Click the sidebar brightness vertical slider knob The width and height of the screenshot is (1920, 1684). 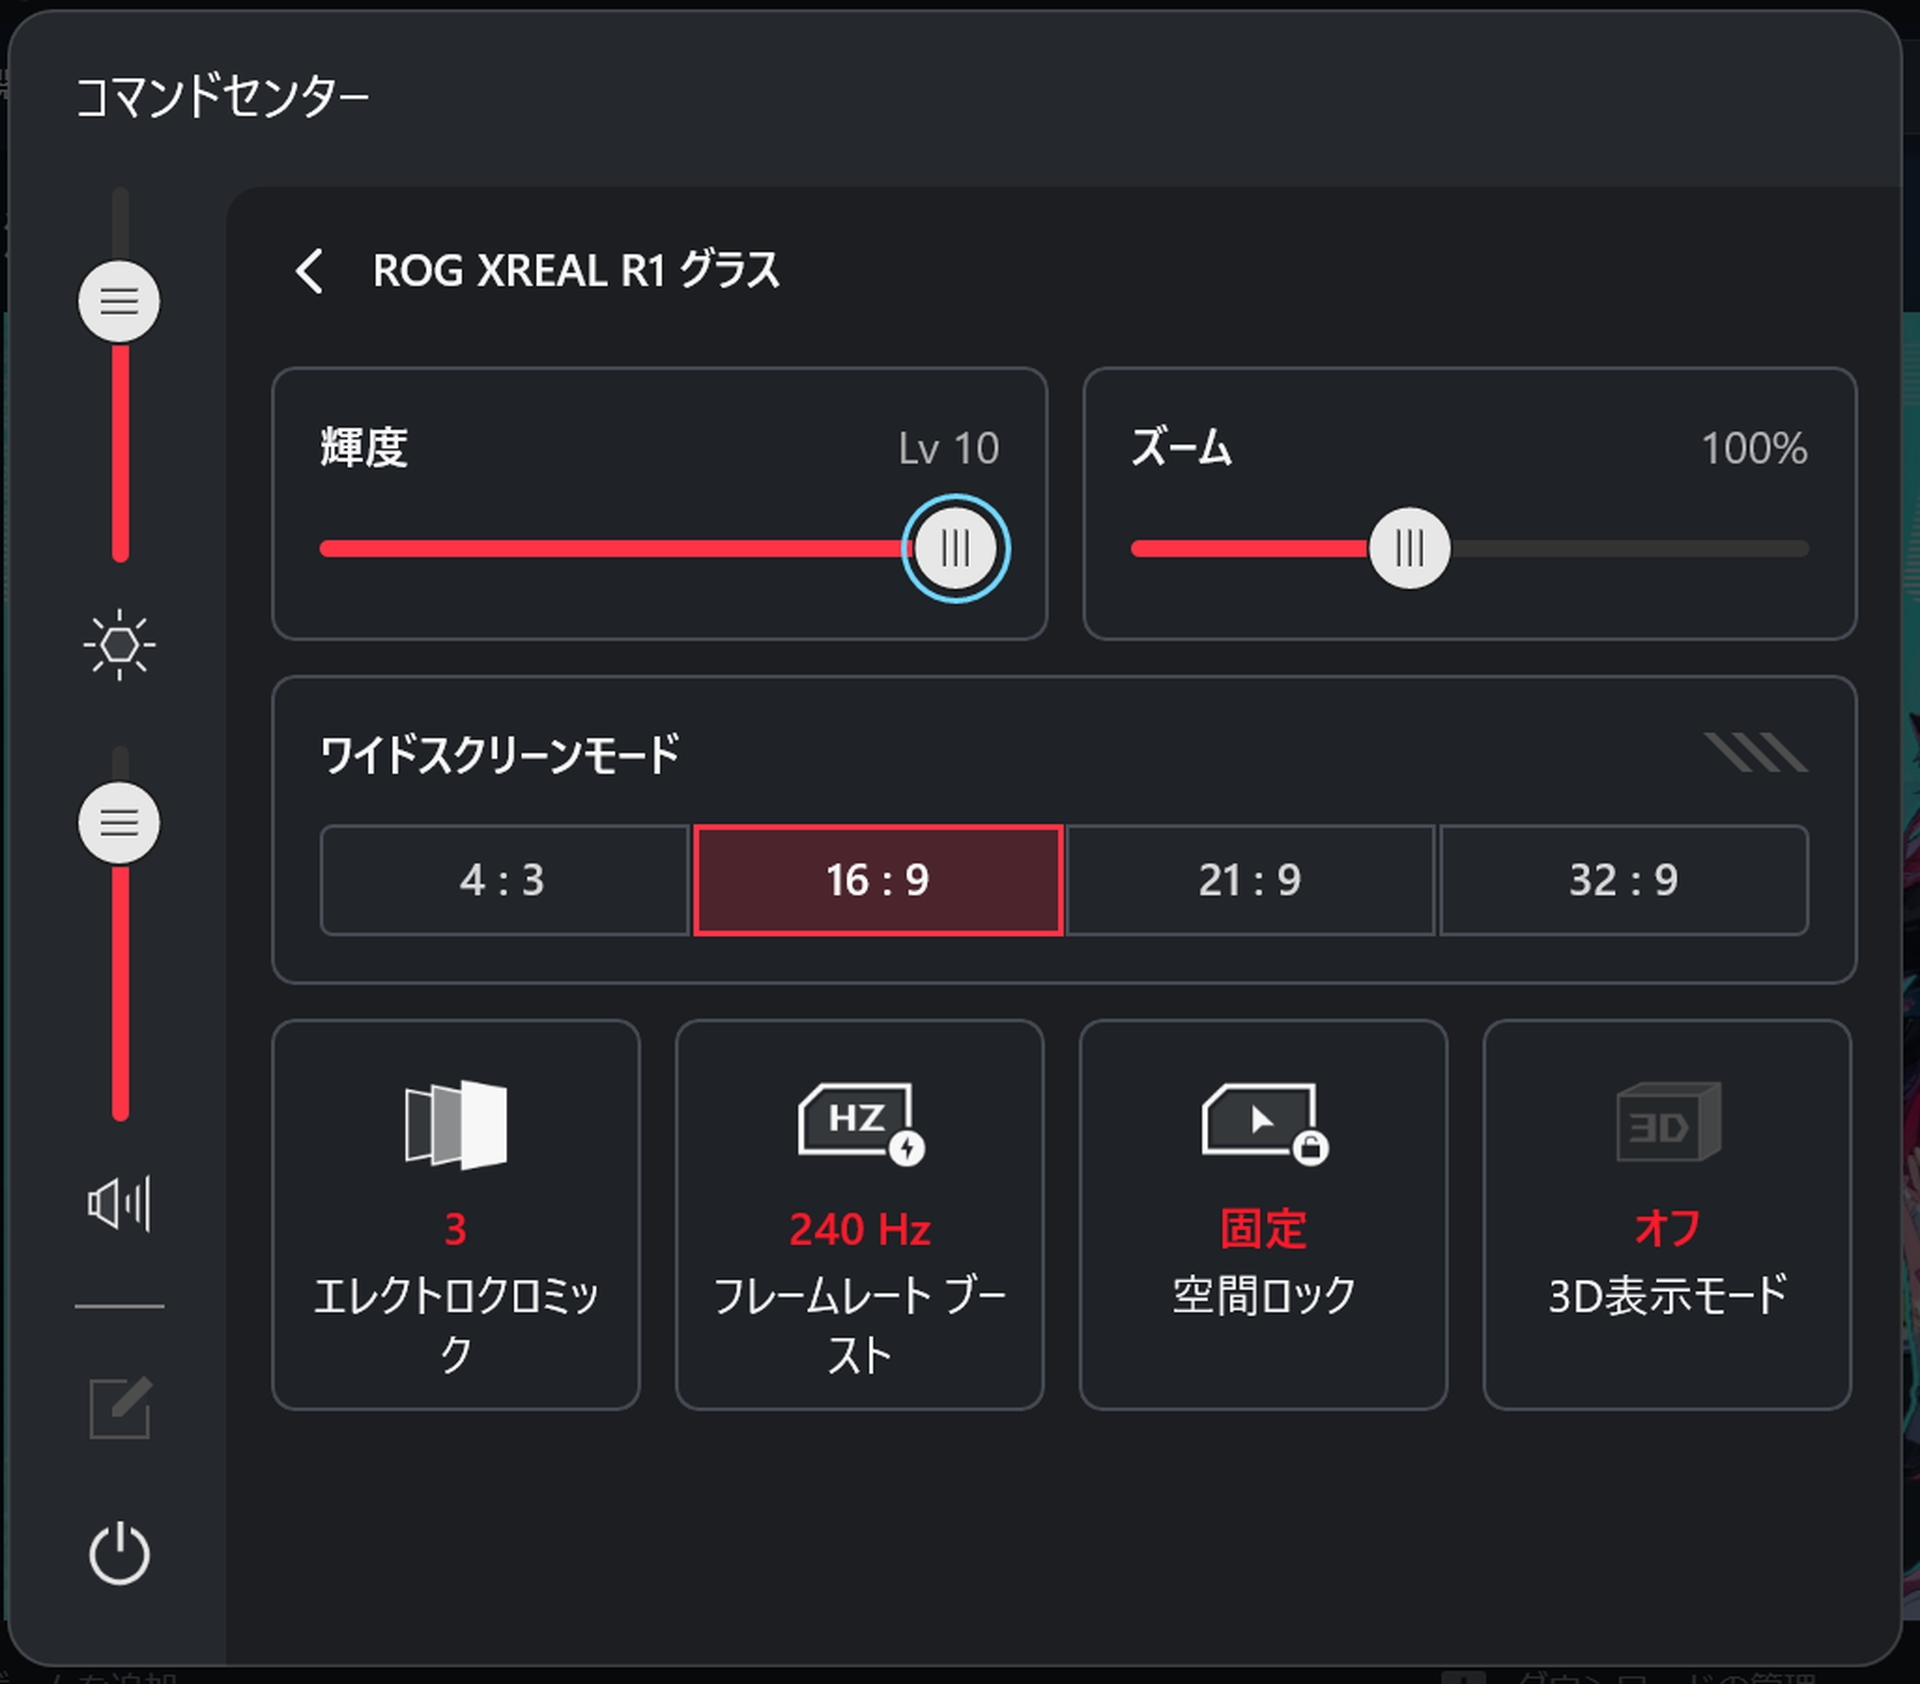[x=119, y=301]
